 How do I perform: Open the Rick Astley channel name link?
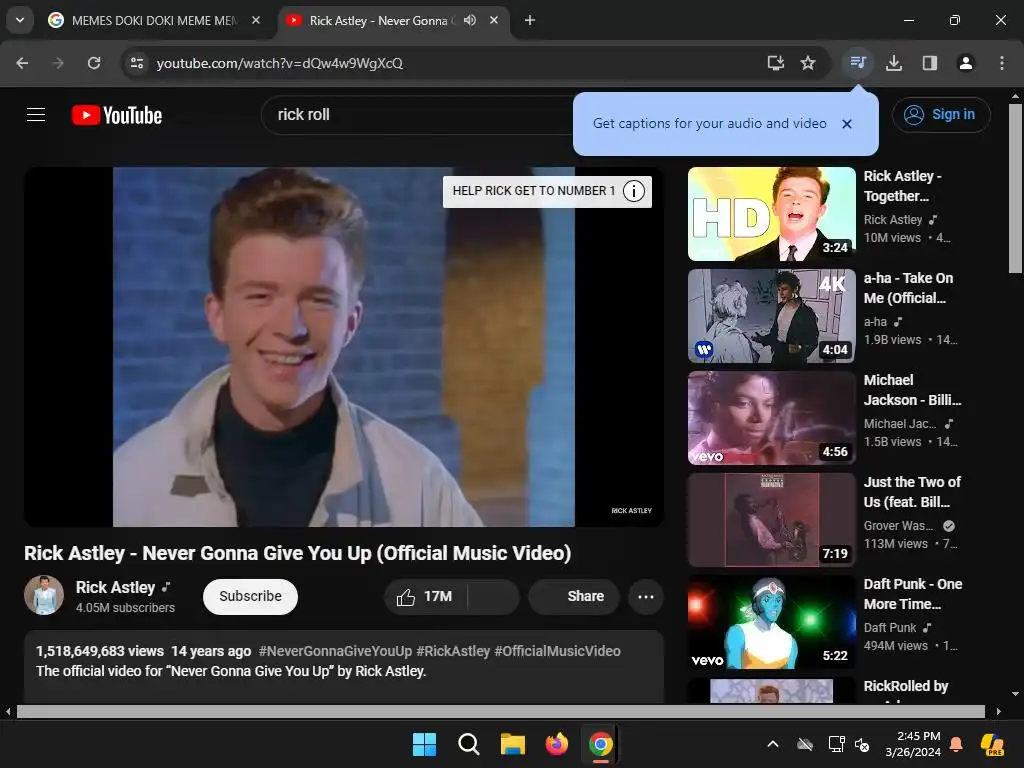coord(116,587)
